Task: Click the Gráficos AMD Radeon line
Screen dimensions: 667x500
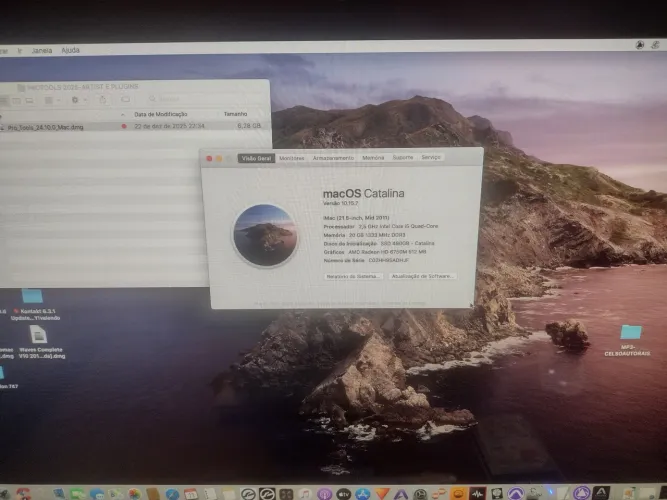Action: [x=375, y=252]
